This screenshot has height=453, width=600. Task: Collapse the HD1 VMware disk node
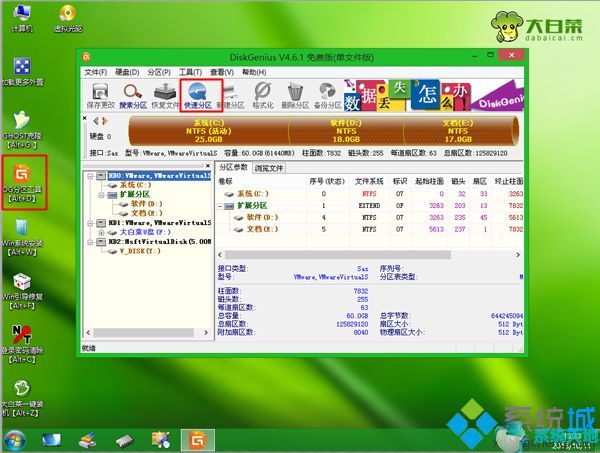pos(90,223)
